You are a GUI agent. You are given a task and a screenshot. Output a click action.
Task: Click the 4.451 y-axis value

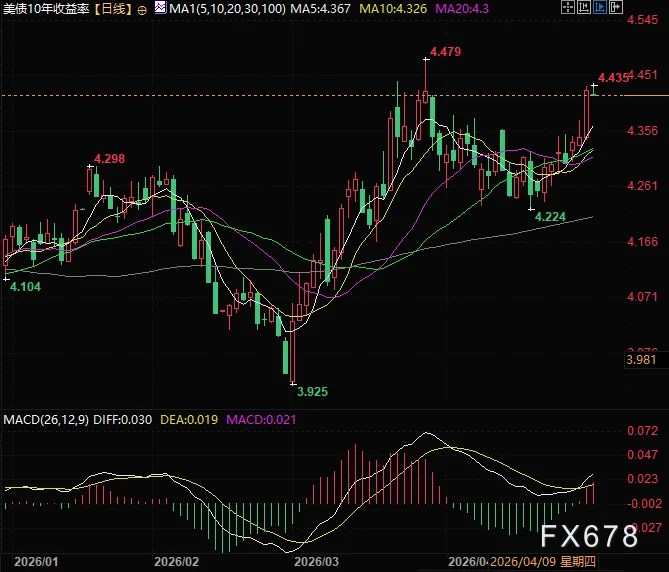(x=644, y=75)
